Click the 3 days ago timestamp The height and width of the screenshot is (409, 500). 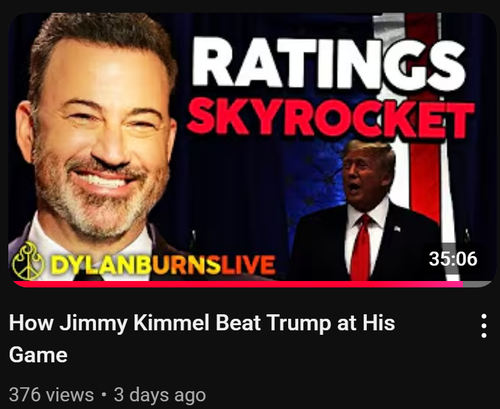tap(160, 395)
